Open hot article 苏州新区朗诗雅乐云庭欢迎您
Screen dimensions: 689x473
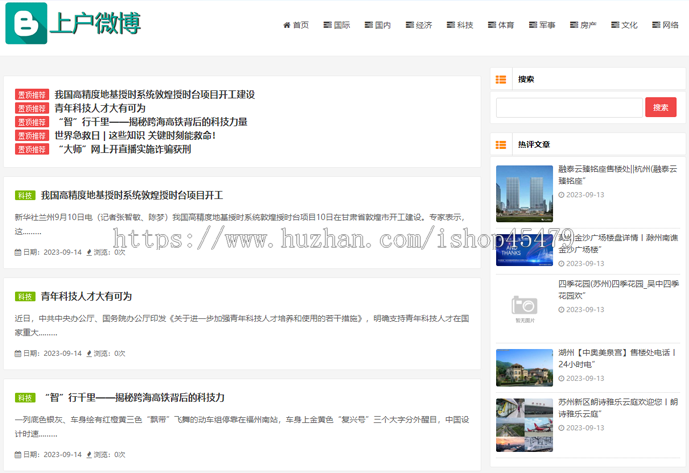618,408
